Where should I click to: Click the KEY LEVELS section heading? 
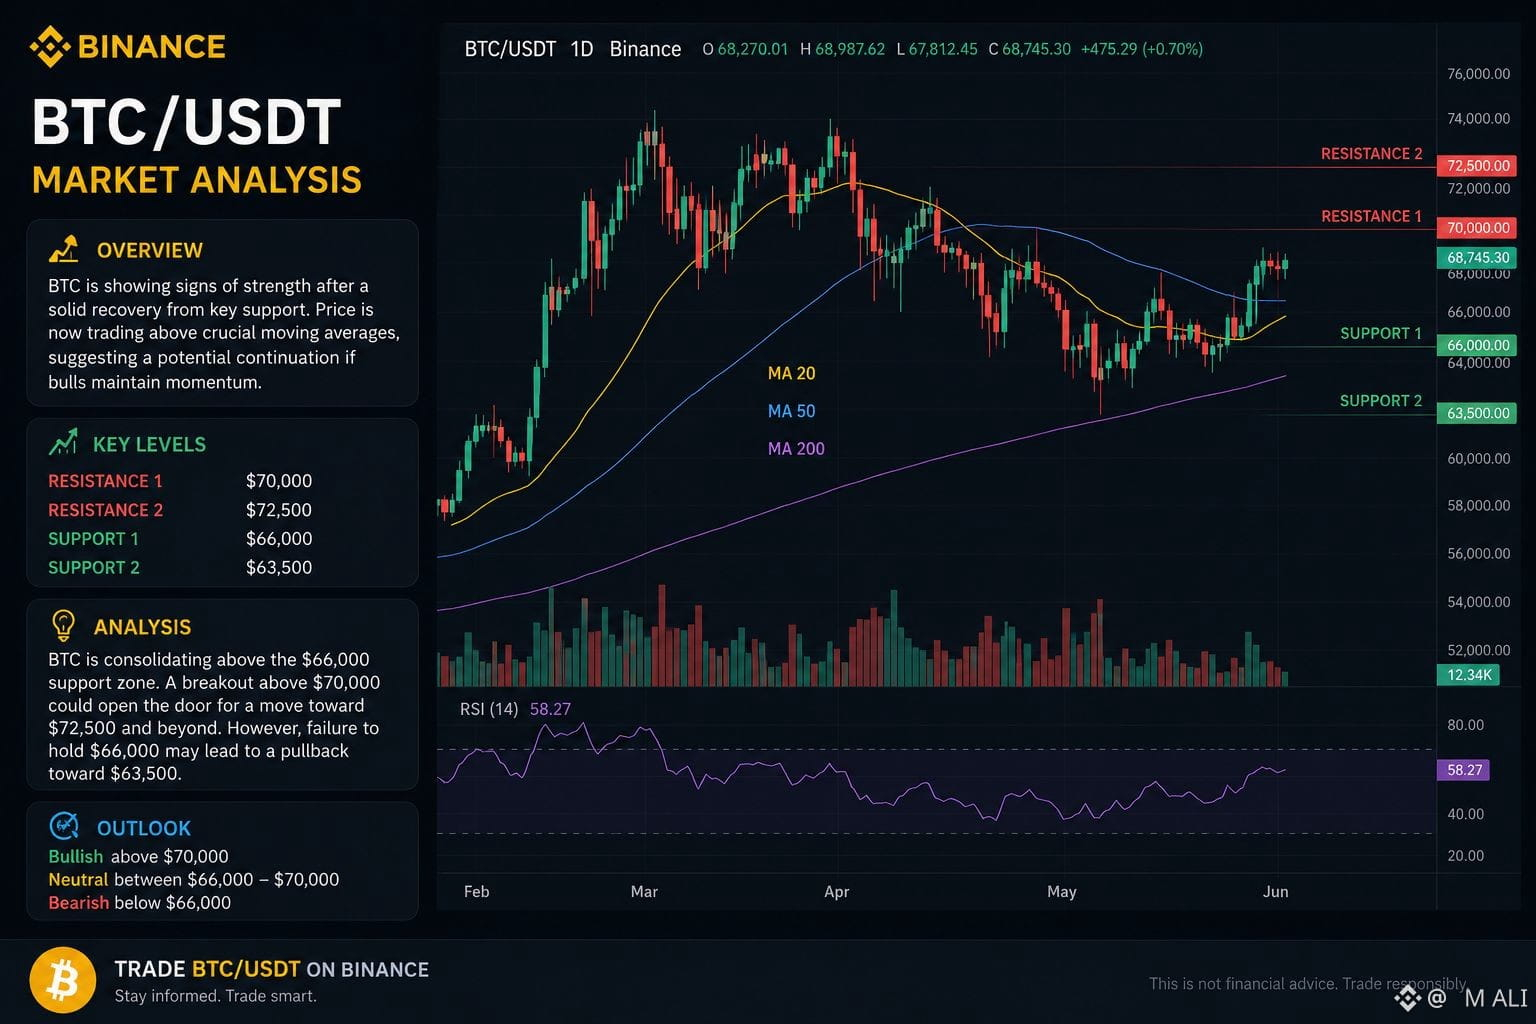[x=149, y=444]
